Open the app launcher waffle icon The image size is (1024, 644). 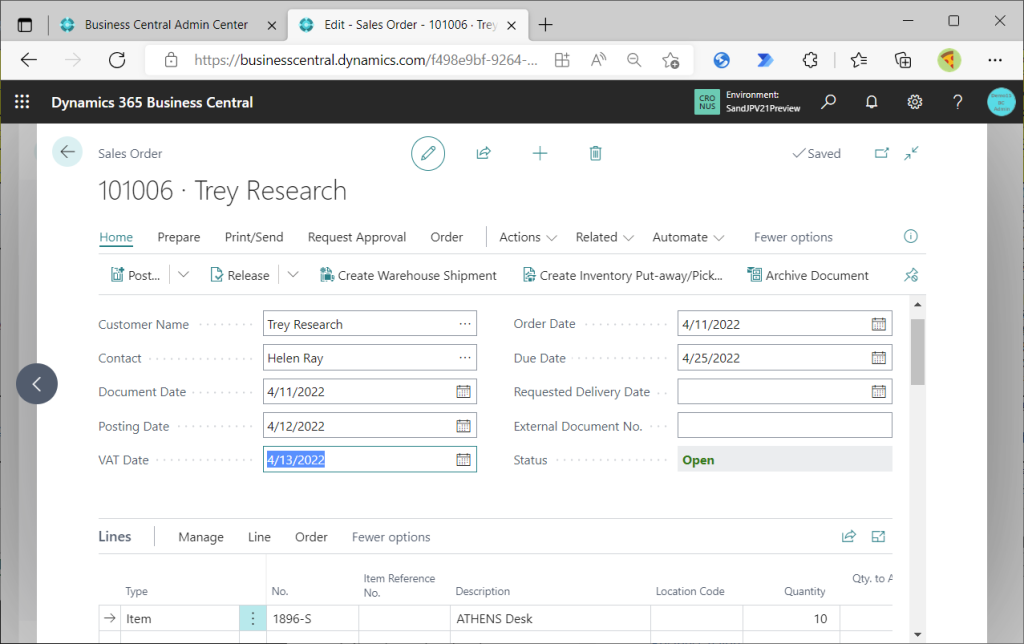(22, 102)
